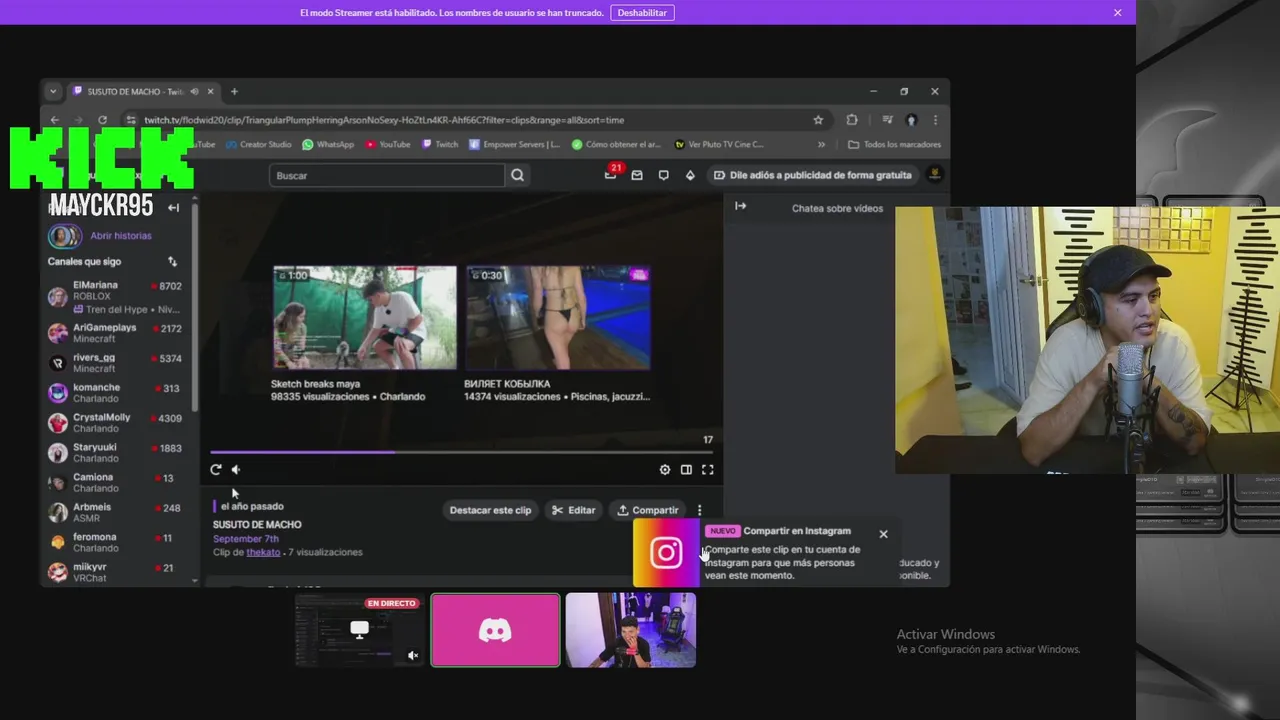Show more bookmarks with chevron
Image resolution: width=1280 pixels, height=720 pixels.
point(821,144)
